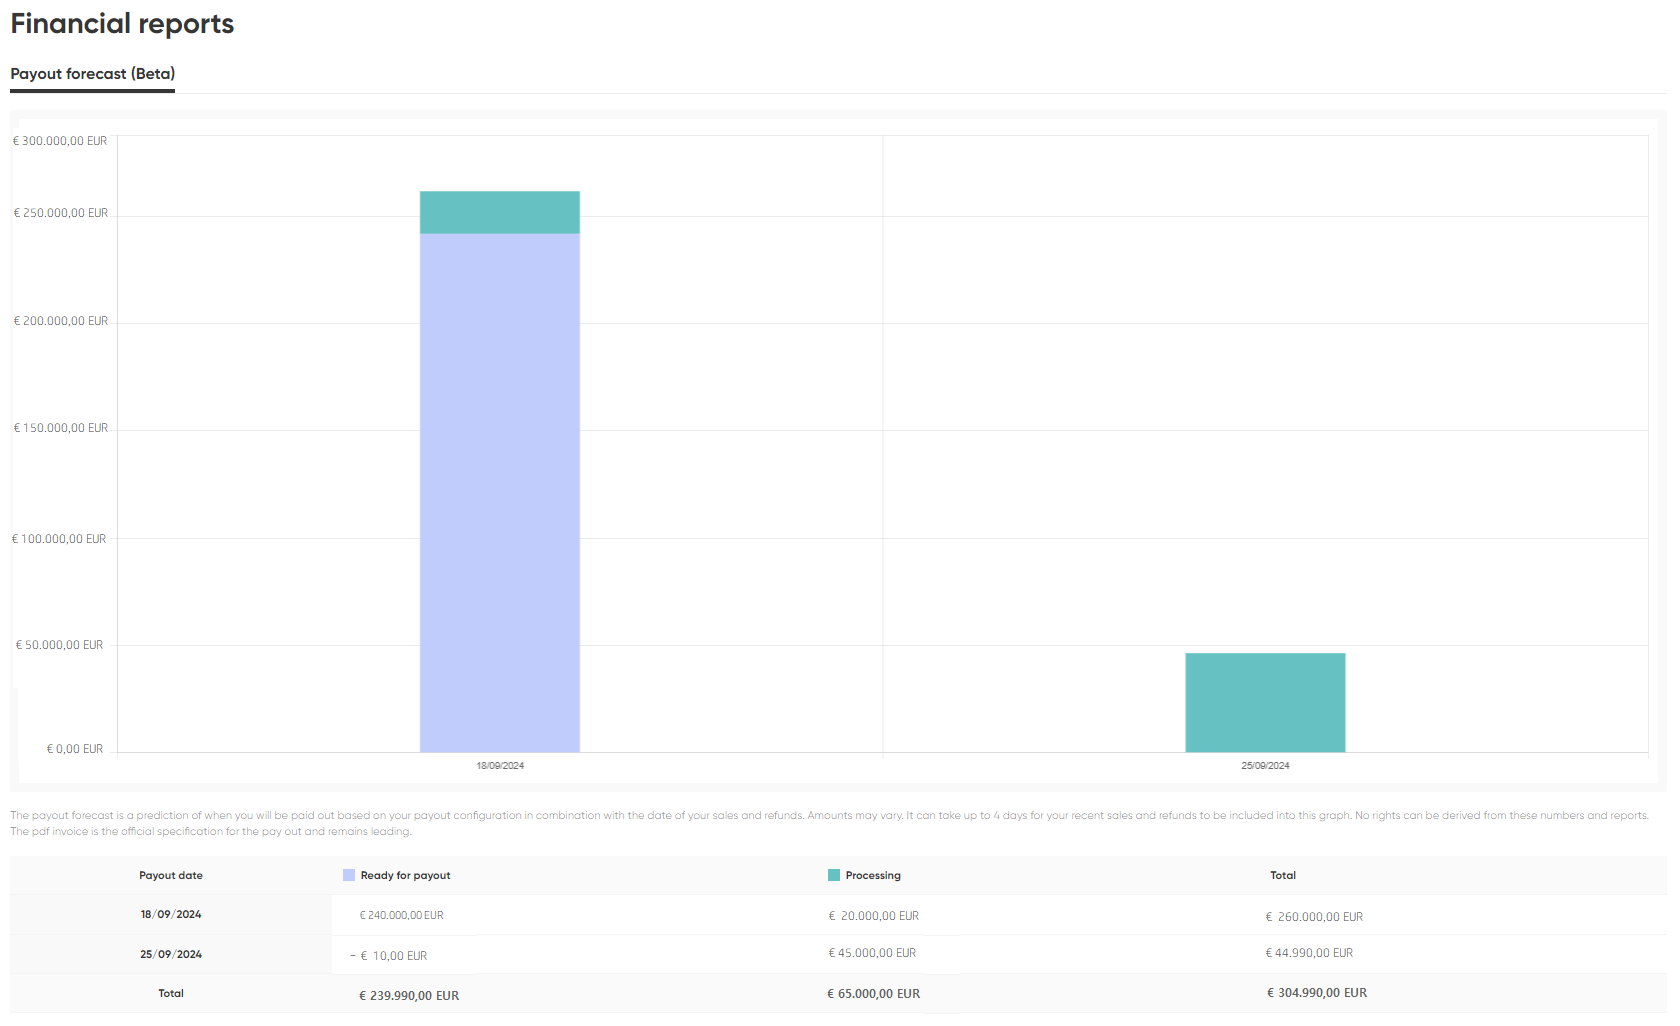Click the 18/09/2024 x-axis label

tap(500, 766)
